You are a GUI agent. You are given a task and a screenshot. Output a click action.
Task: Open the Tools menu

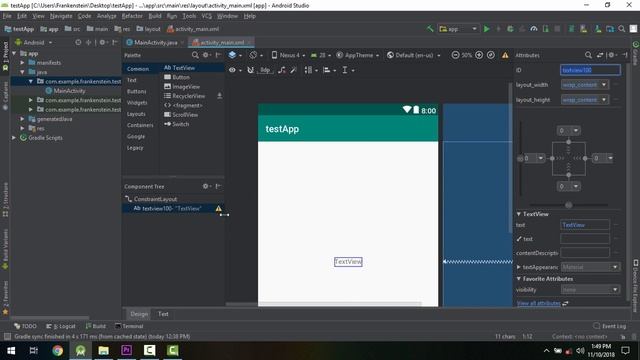coord(189,16)
